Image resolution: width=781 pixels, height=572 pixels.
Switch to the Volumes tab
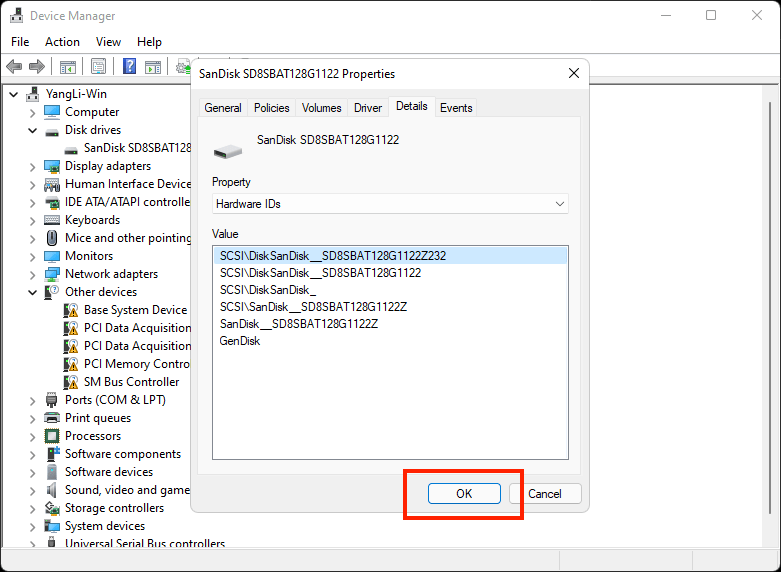click(322, 108)
